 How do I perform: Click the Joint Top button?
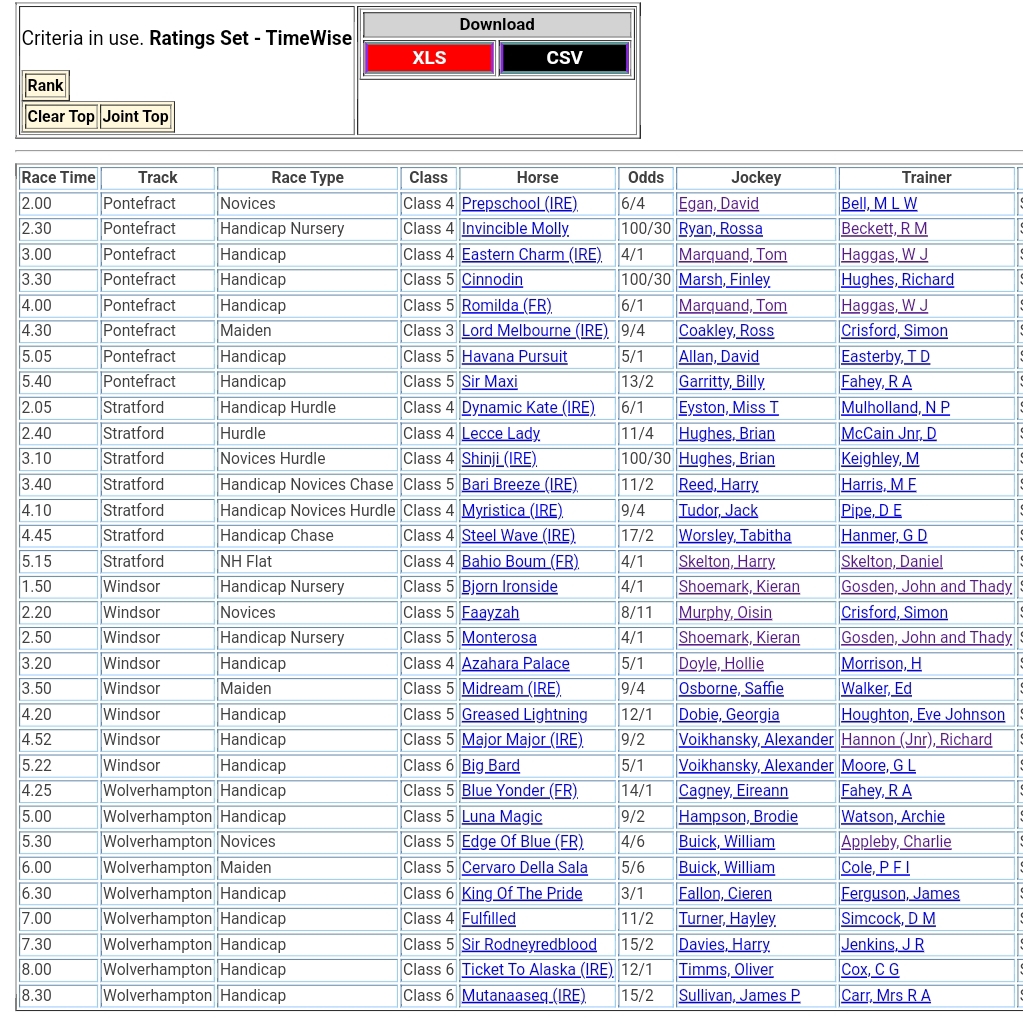(136, 117)
